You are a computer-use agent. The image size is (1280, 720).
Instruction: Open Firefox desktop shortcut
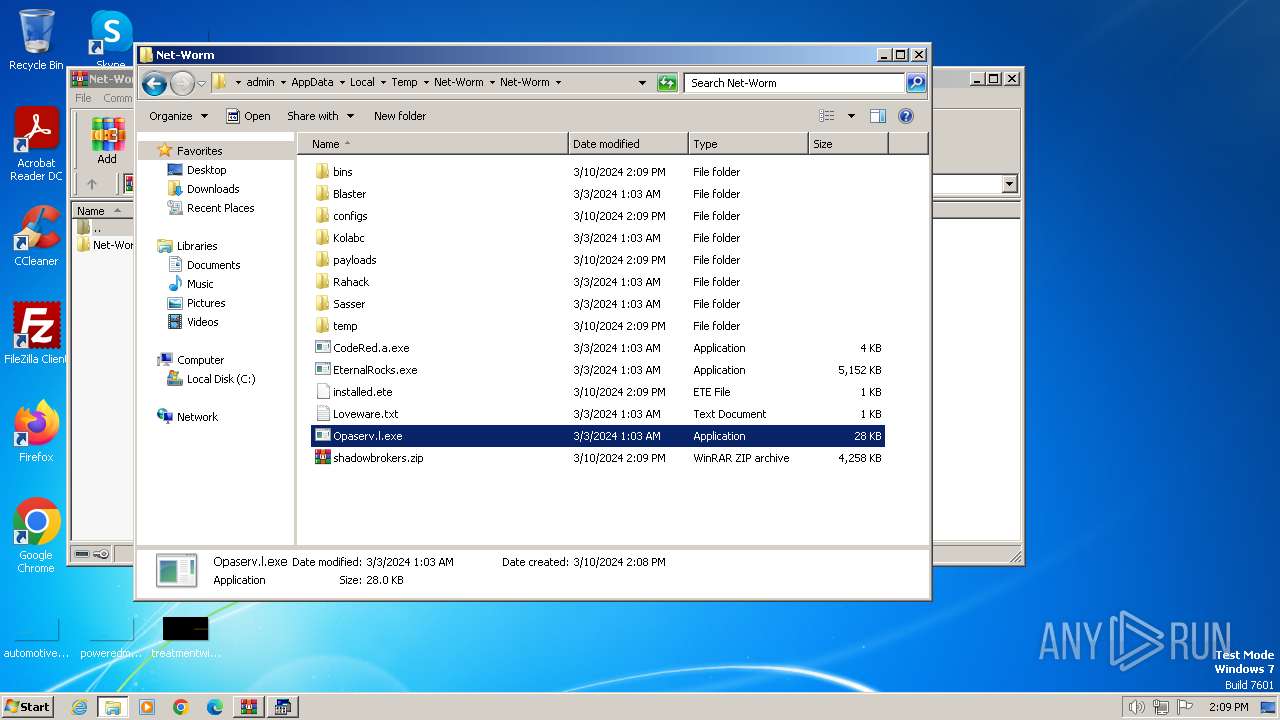tap(36, 431)
